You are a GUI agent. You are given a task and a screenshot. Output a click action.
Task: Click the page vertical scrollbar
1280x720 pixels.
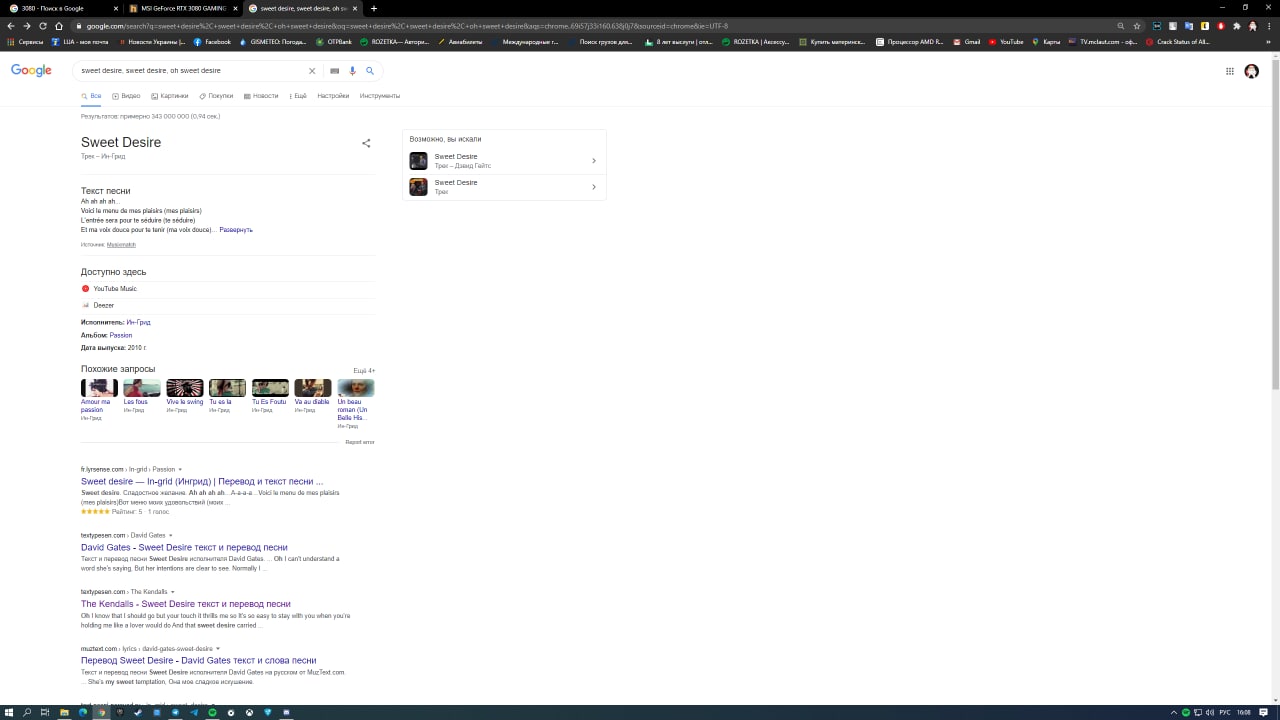[1275, 380]
